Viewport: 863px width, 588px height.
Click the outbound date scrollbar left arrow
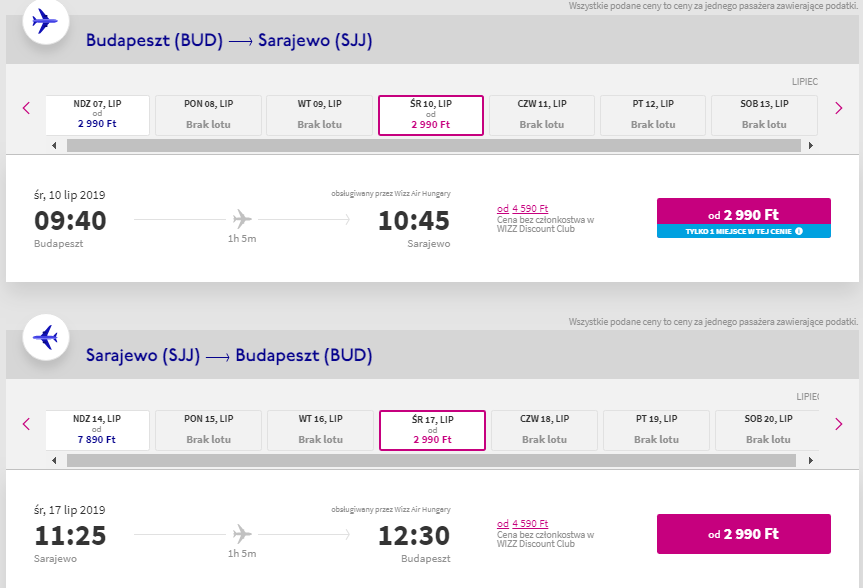[54, 145]
